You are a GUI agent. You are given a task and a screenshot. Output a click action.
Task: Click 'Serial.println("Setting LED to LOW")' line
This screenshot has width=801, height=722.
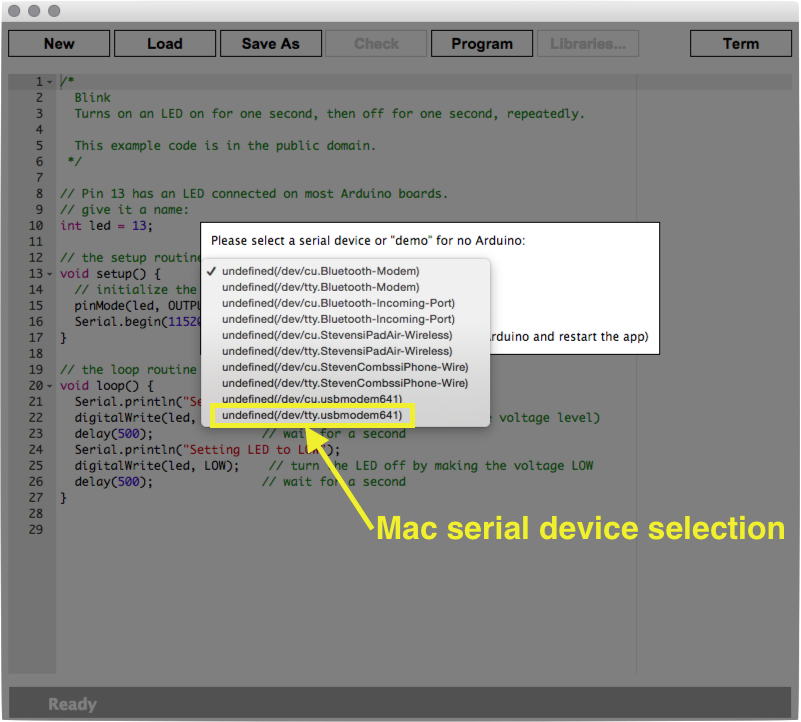point(207,450)
